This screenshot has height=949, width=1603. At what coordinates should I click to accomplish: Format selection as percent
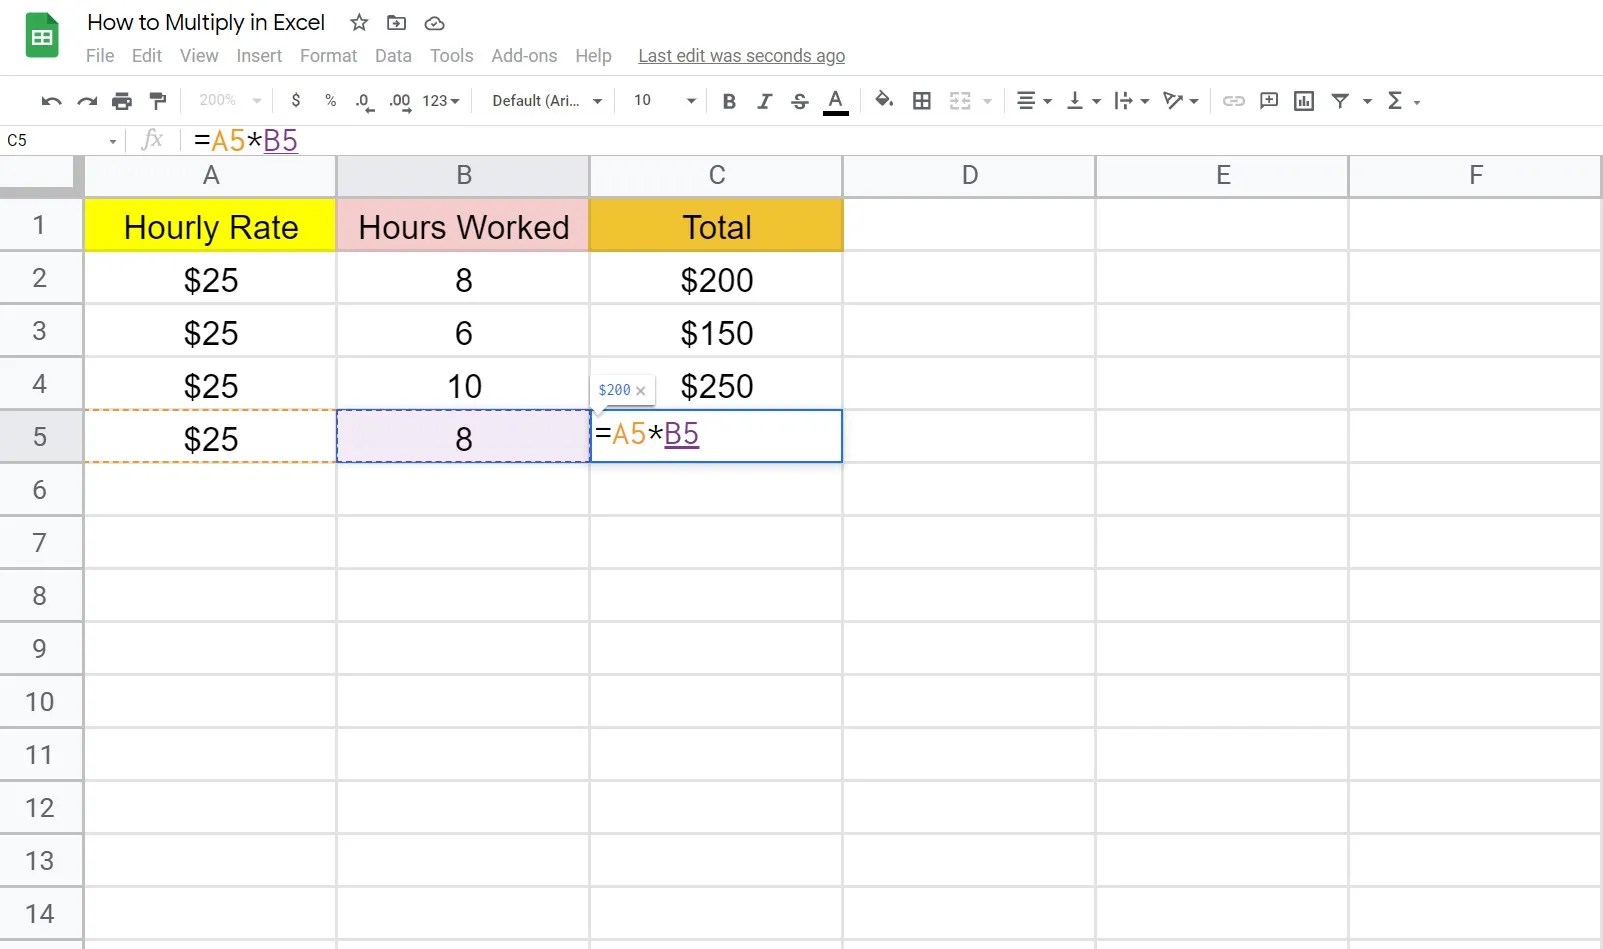pyautogui.click(x=330, y=101)
